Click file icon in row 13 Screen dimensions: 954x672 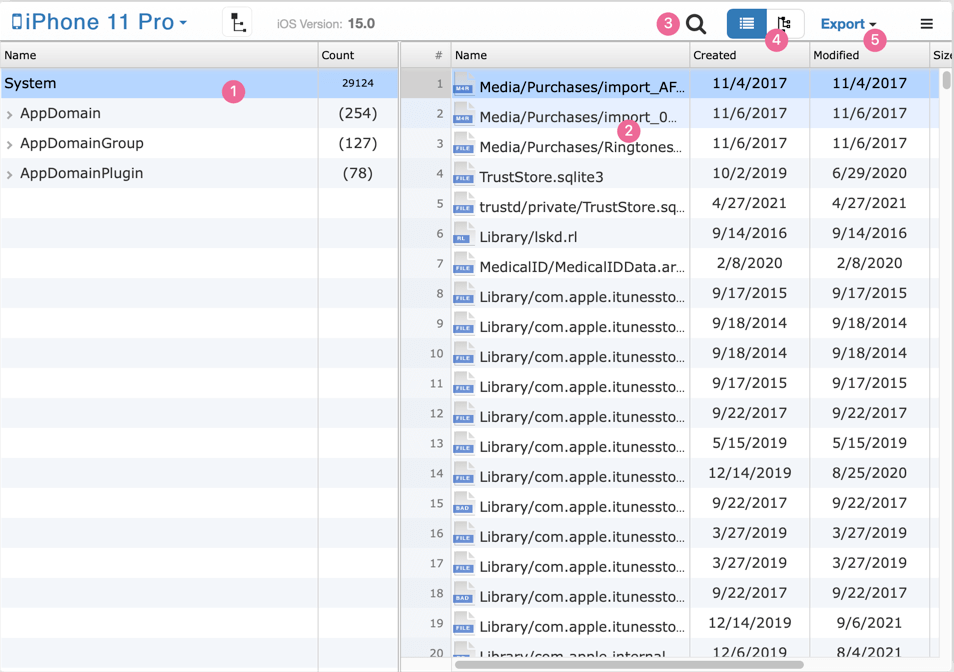pos(464,443)
